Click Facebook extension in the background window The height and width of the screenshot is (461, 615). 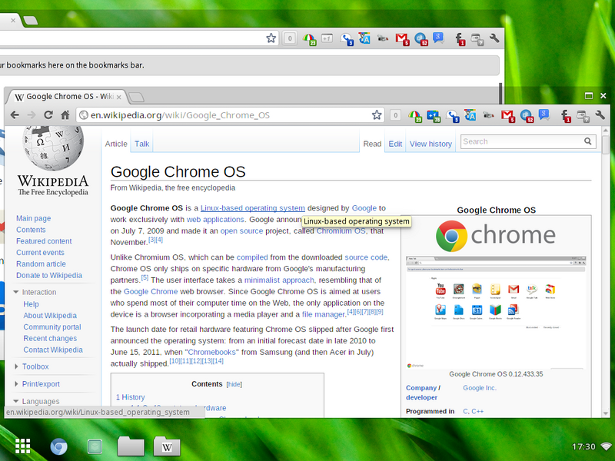pos(460,39)
